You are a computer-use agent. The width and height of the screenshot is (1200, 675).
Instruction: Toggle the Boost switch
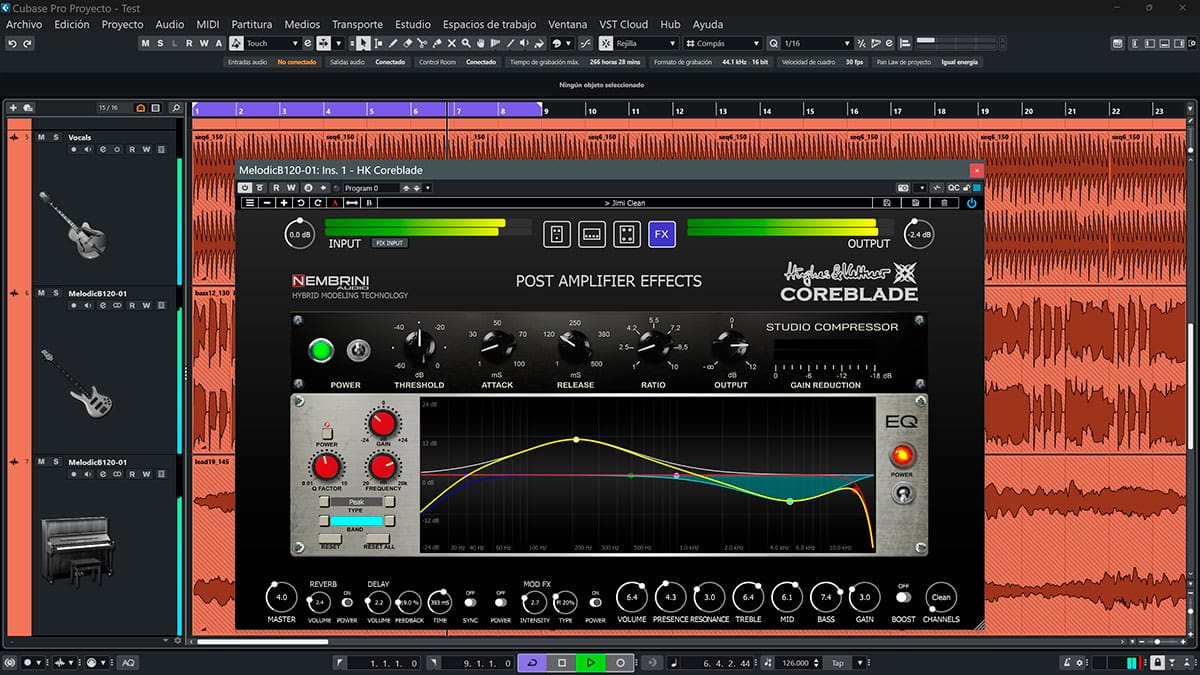[x=903, y=597]
